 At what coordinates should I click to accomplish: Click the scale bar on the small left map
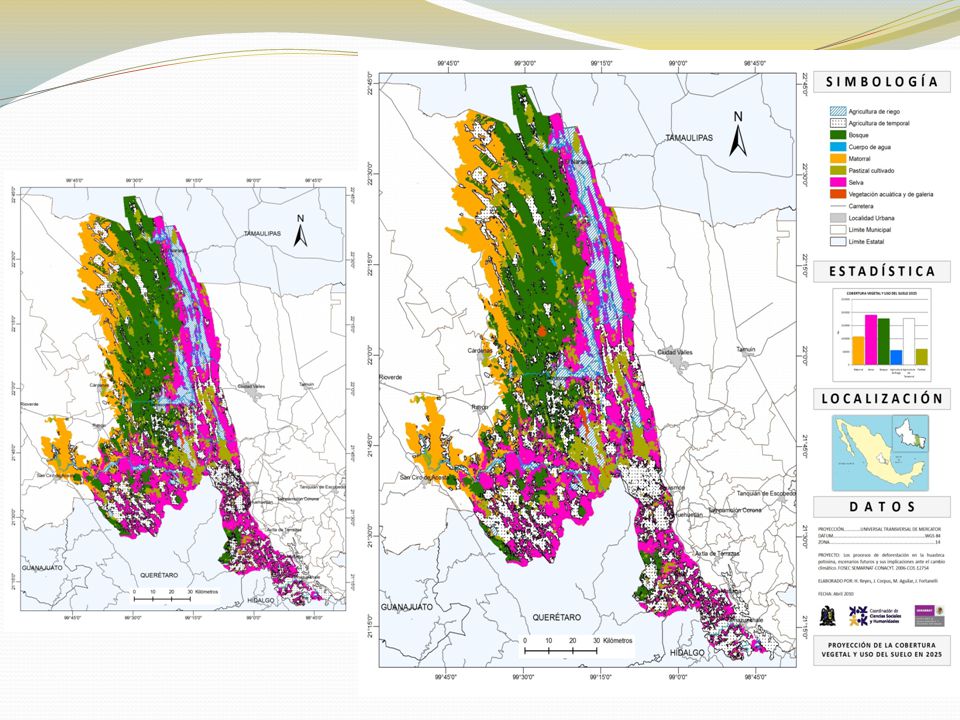pos(162,598)
